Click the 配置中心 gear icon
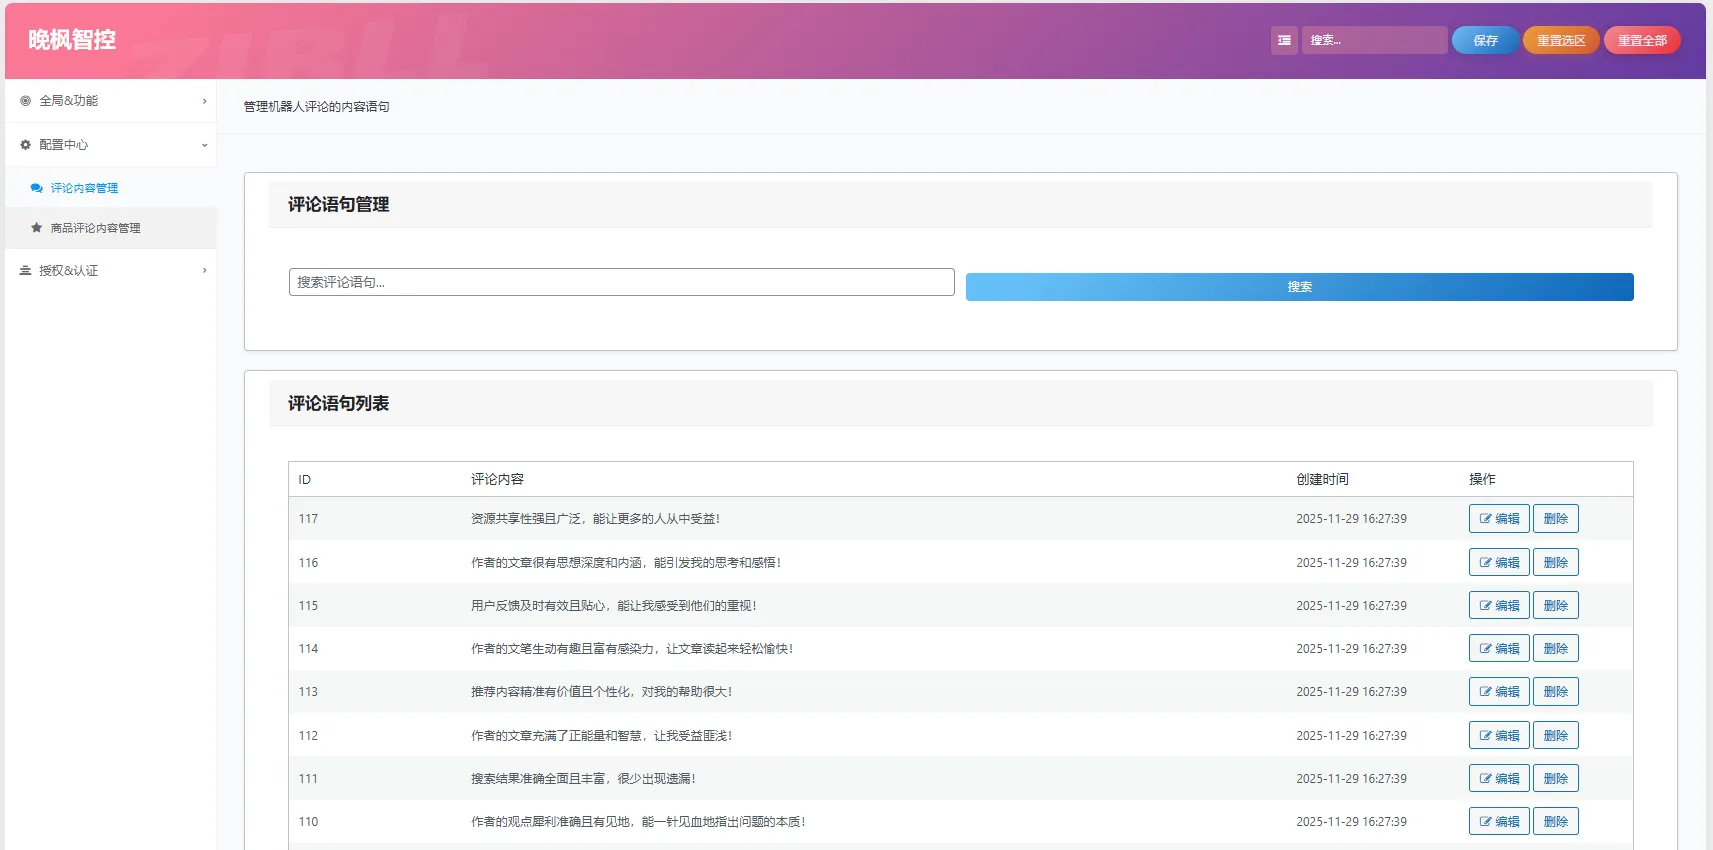The width and height of the screenshot is (1713, 850). pos(26,145)
